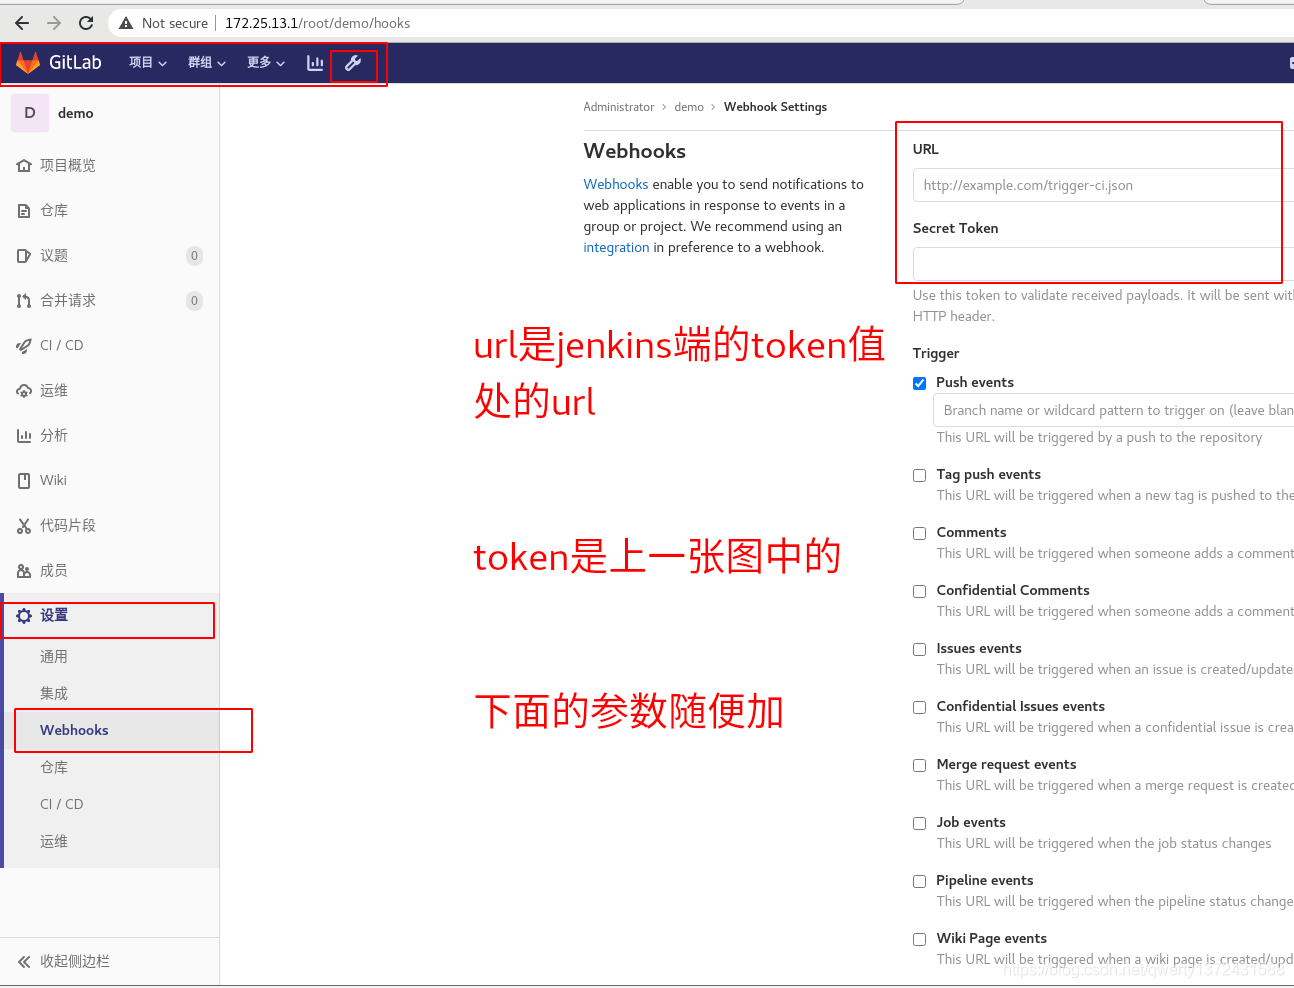Click the demo project avatar D
Screen dimensions: 1294x988
(30, 113)
